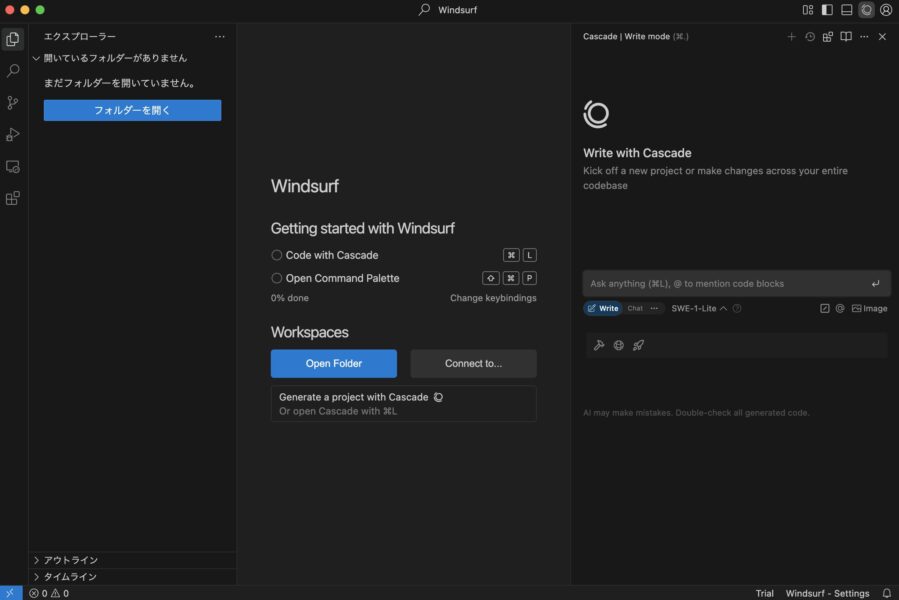Attach an image with the Image button

point(869,309)
